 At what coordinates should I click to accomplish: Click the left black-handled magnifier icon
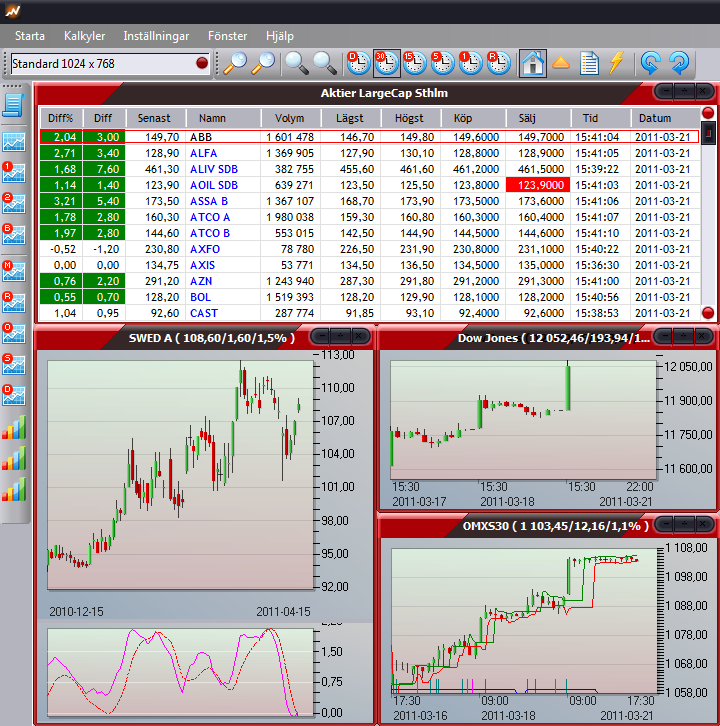point(297,63)
